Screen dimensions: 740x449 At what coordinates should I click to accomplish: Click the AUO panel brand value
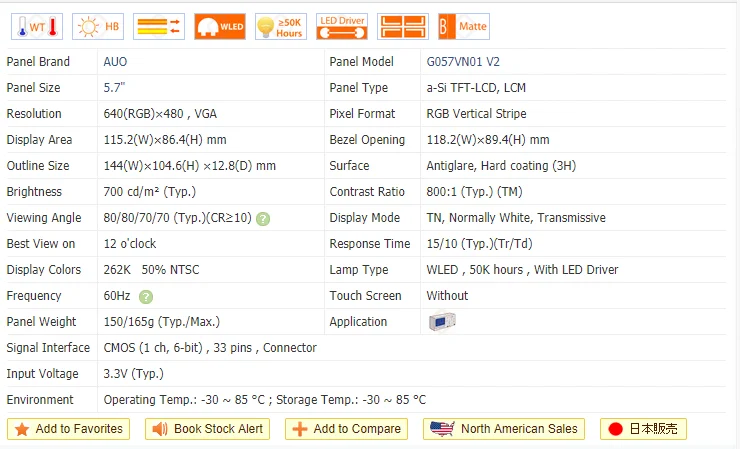point(115,62)
